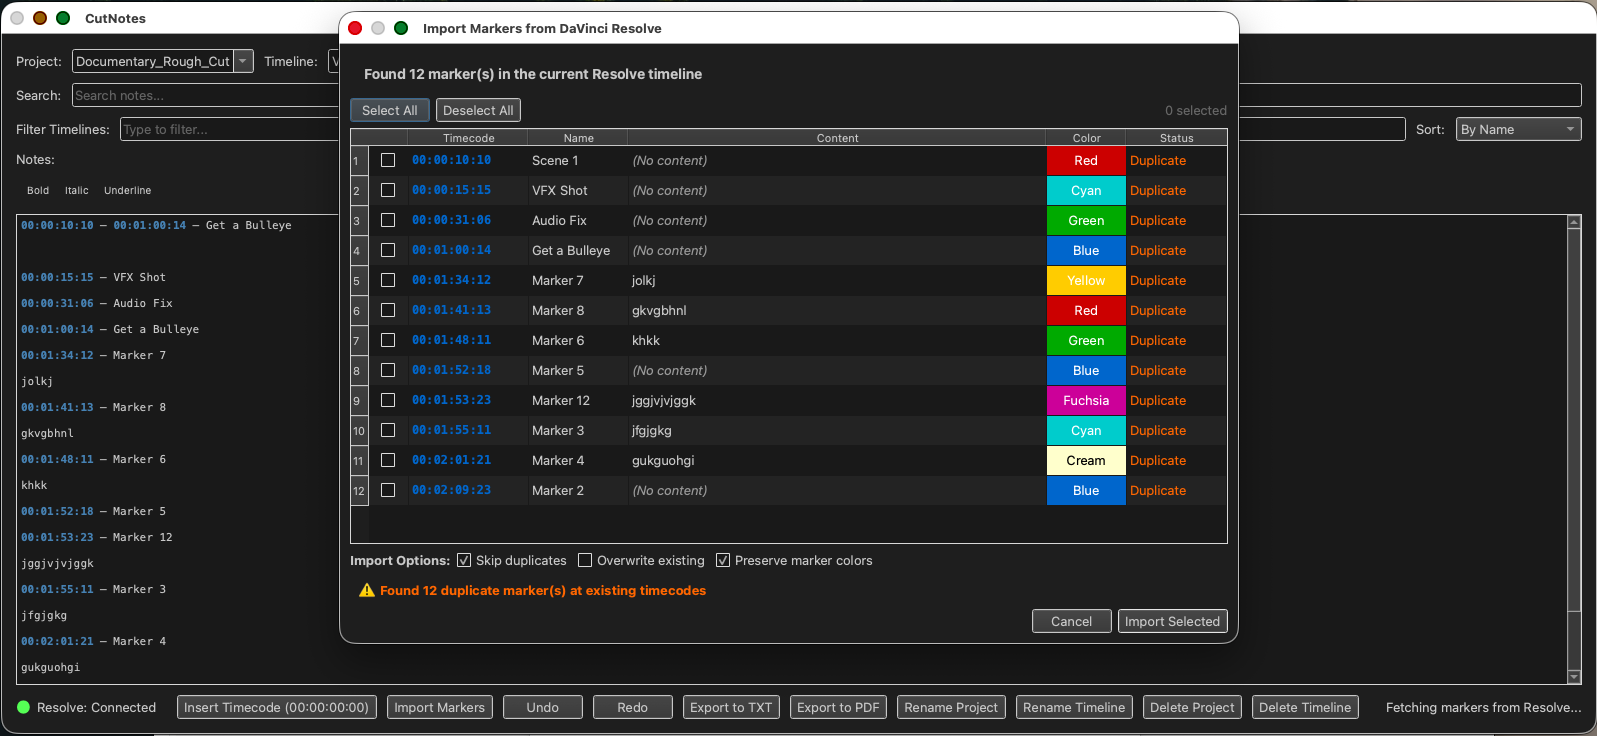Screen dimensions: 1597x736
Task: Click the 'Fetching markers from Resolve...' status text
Action: 1483,707
